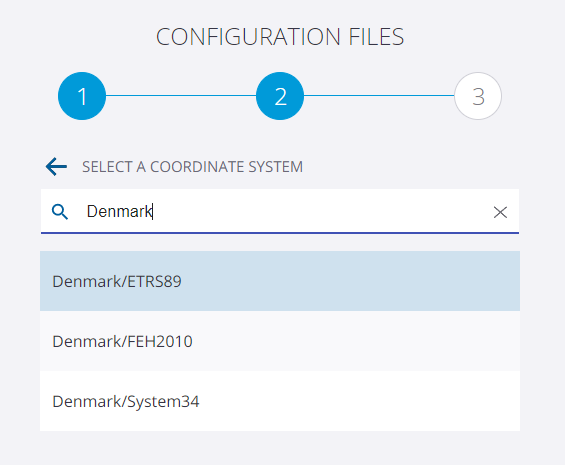Place cursor in the typed Denmark text

tap(119, 211)
